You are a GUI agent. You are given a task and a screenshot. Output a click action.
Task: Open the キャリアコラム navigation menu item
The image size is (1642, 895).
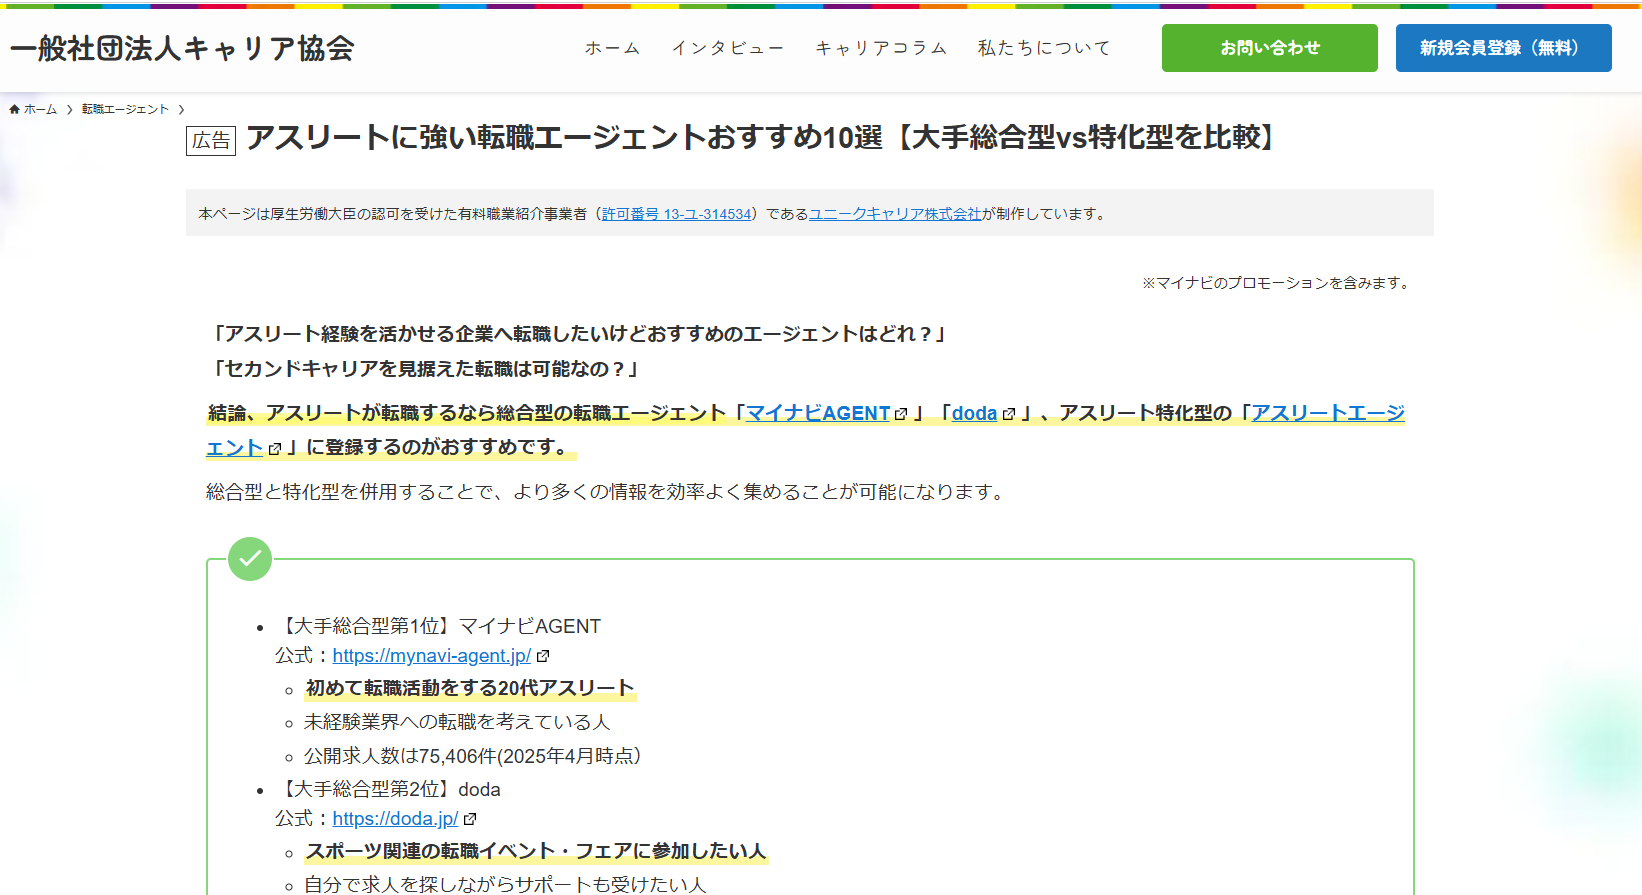tap(880, 48)
